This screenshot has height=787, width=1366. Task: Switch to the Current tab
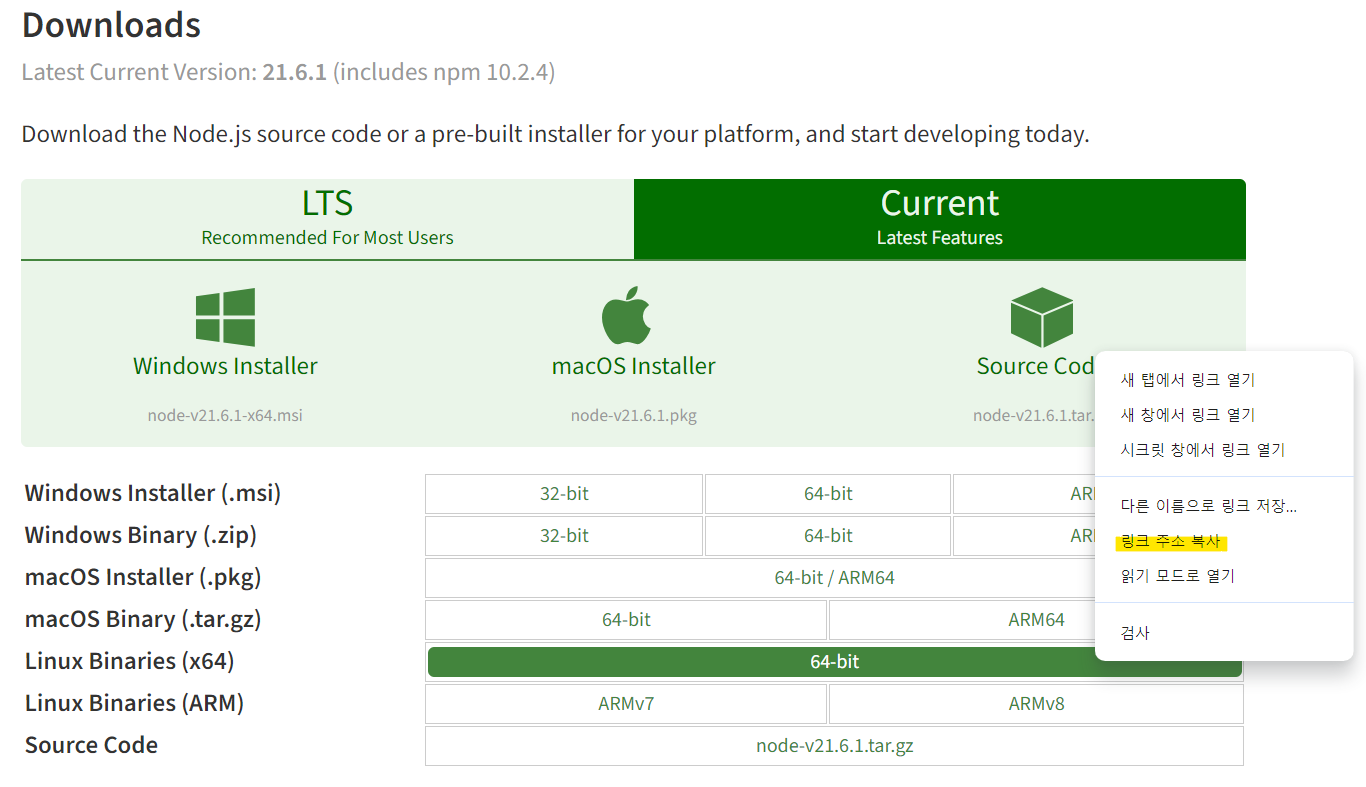pos(940,219)
